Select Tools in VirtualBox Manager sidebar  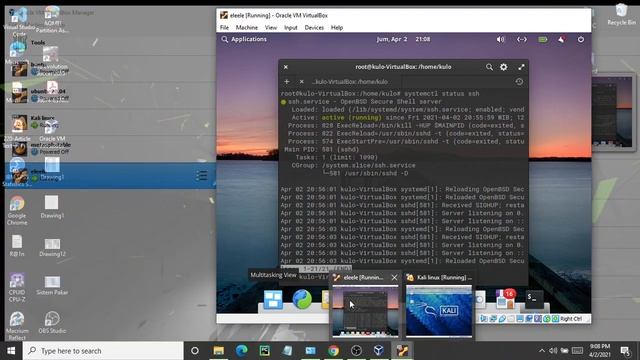click(x=38, y=42)
